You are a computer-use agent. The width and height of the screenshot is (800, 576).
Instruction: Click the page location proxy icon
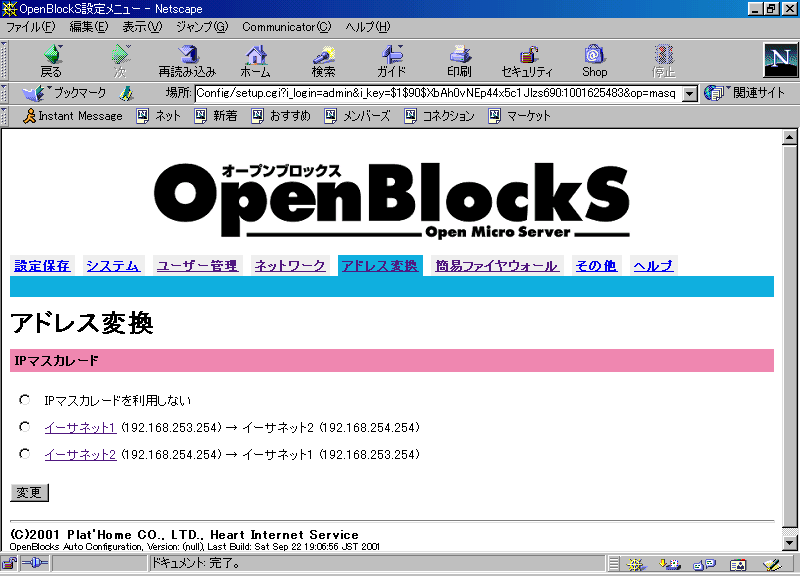[126, 93]
